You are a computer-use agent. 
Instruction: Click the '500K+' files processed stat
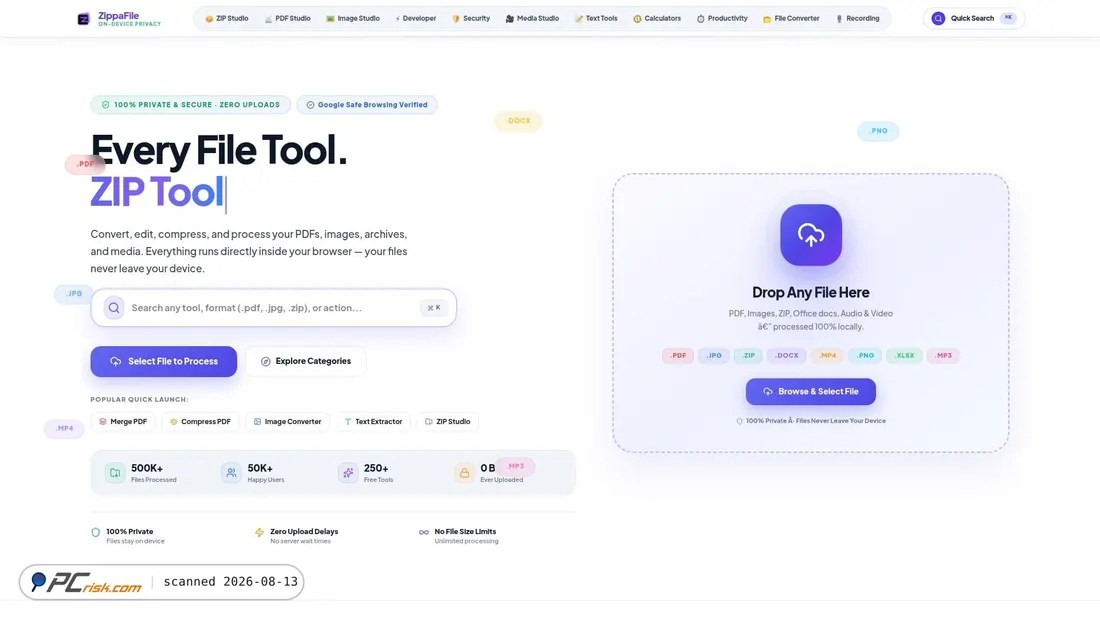point(147,468)
